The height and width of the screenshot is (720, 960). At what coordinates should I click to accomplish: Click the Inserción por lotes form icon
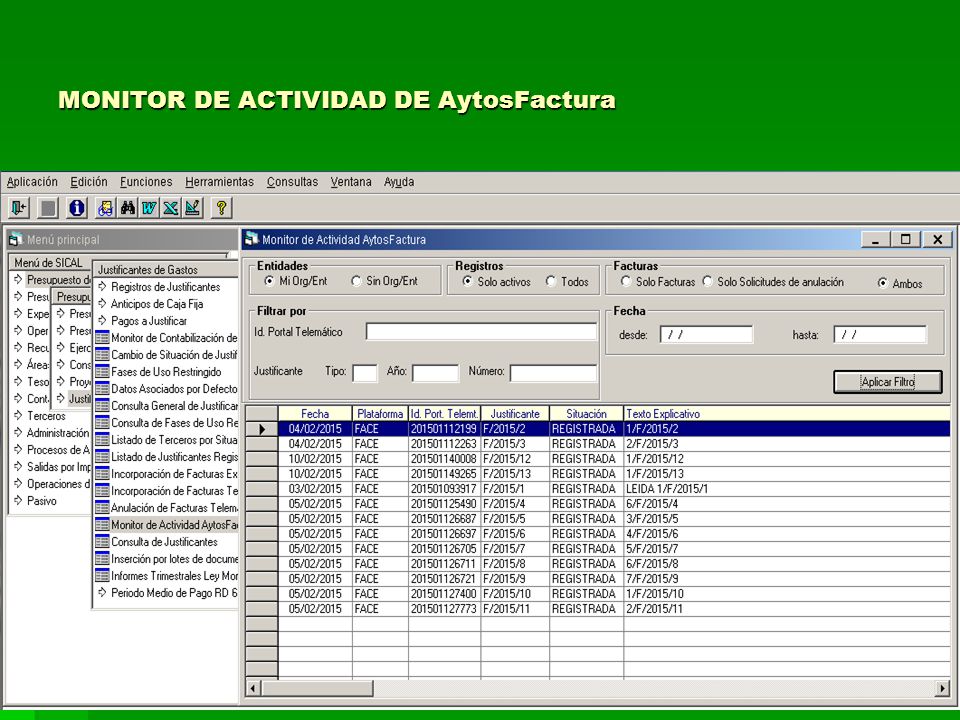[102, 558]
